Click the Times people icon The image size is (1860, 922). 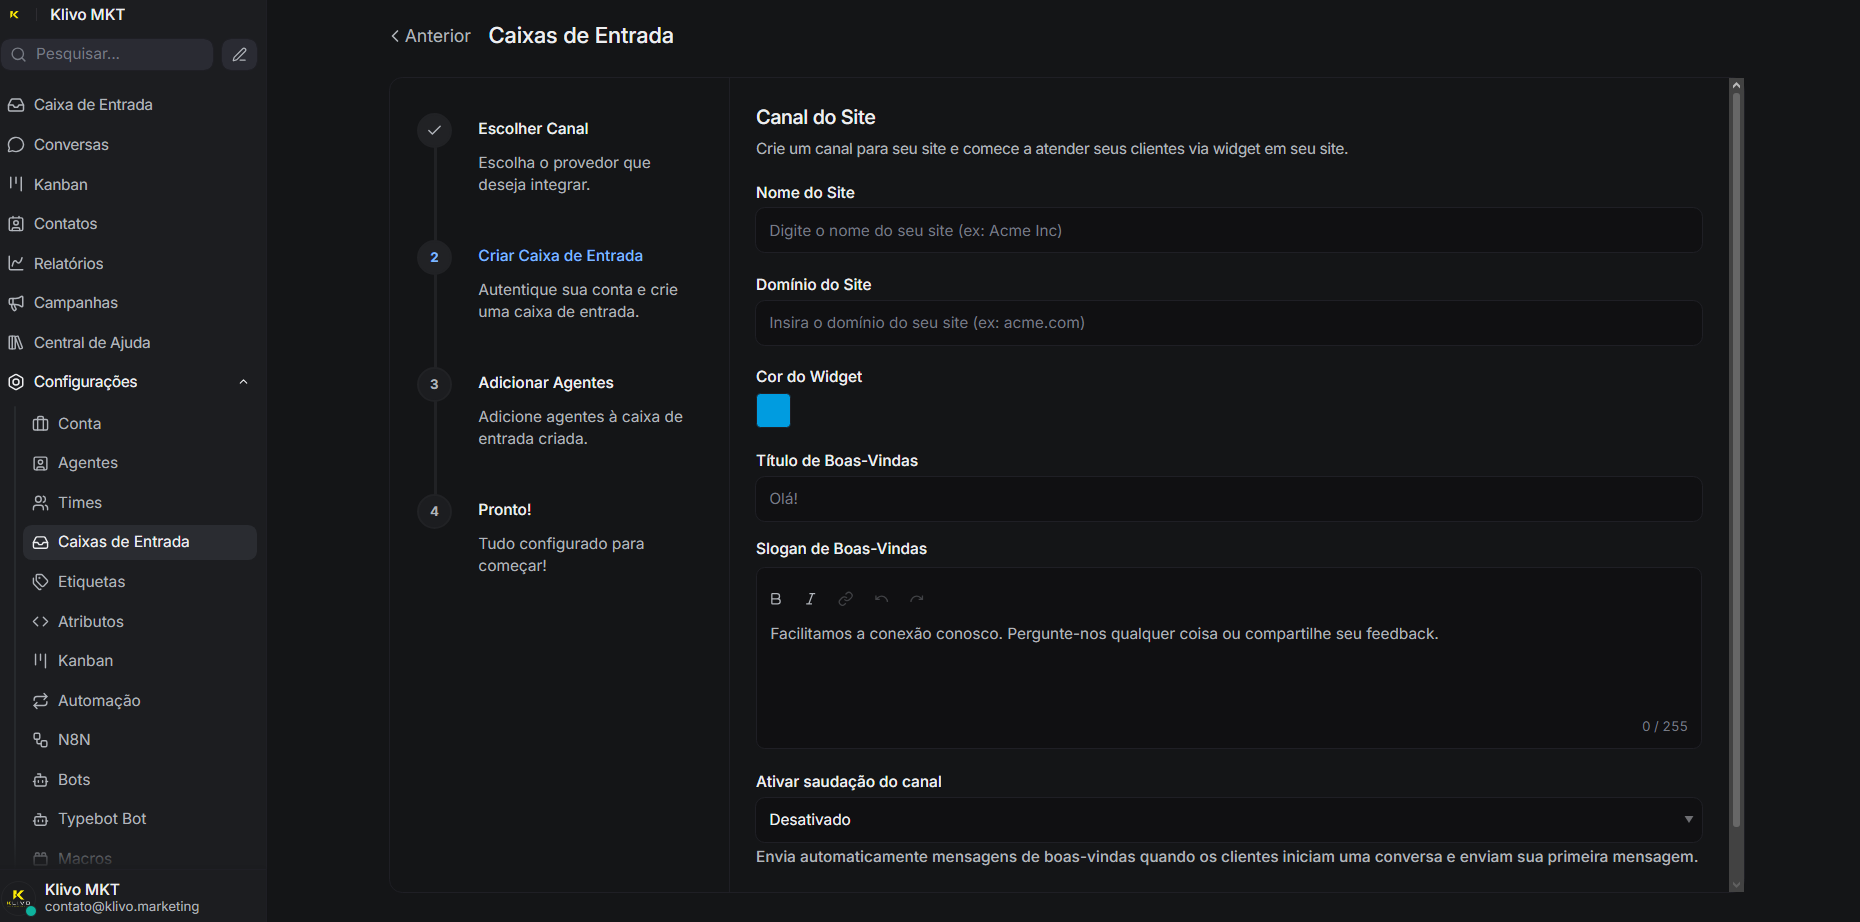(41, 503)
